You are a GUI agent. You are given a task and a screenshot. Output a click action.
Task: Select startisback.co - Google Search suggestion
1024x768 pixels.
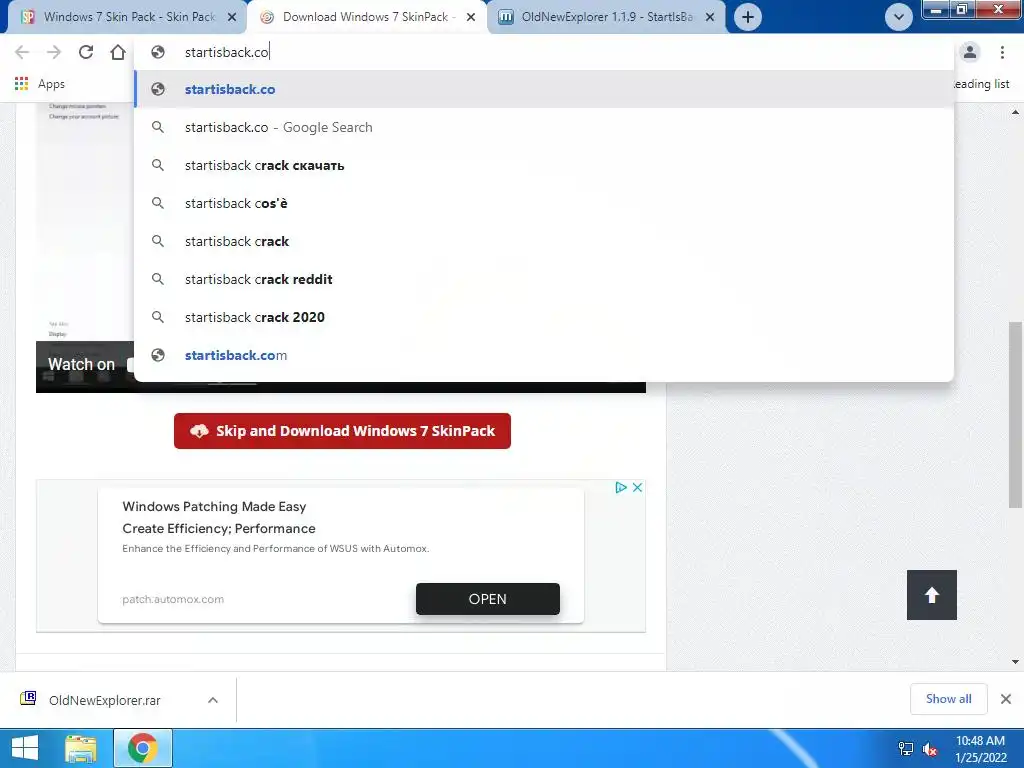pyautogui.click(x=543, y=127)
